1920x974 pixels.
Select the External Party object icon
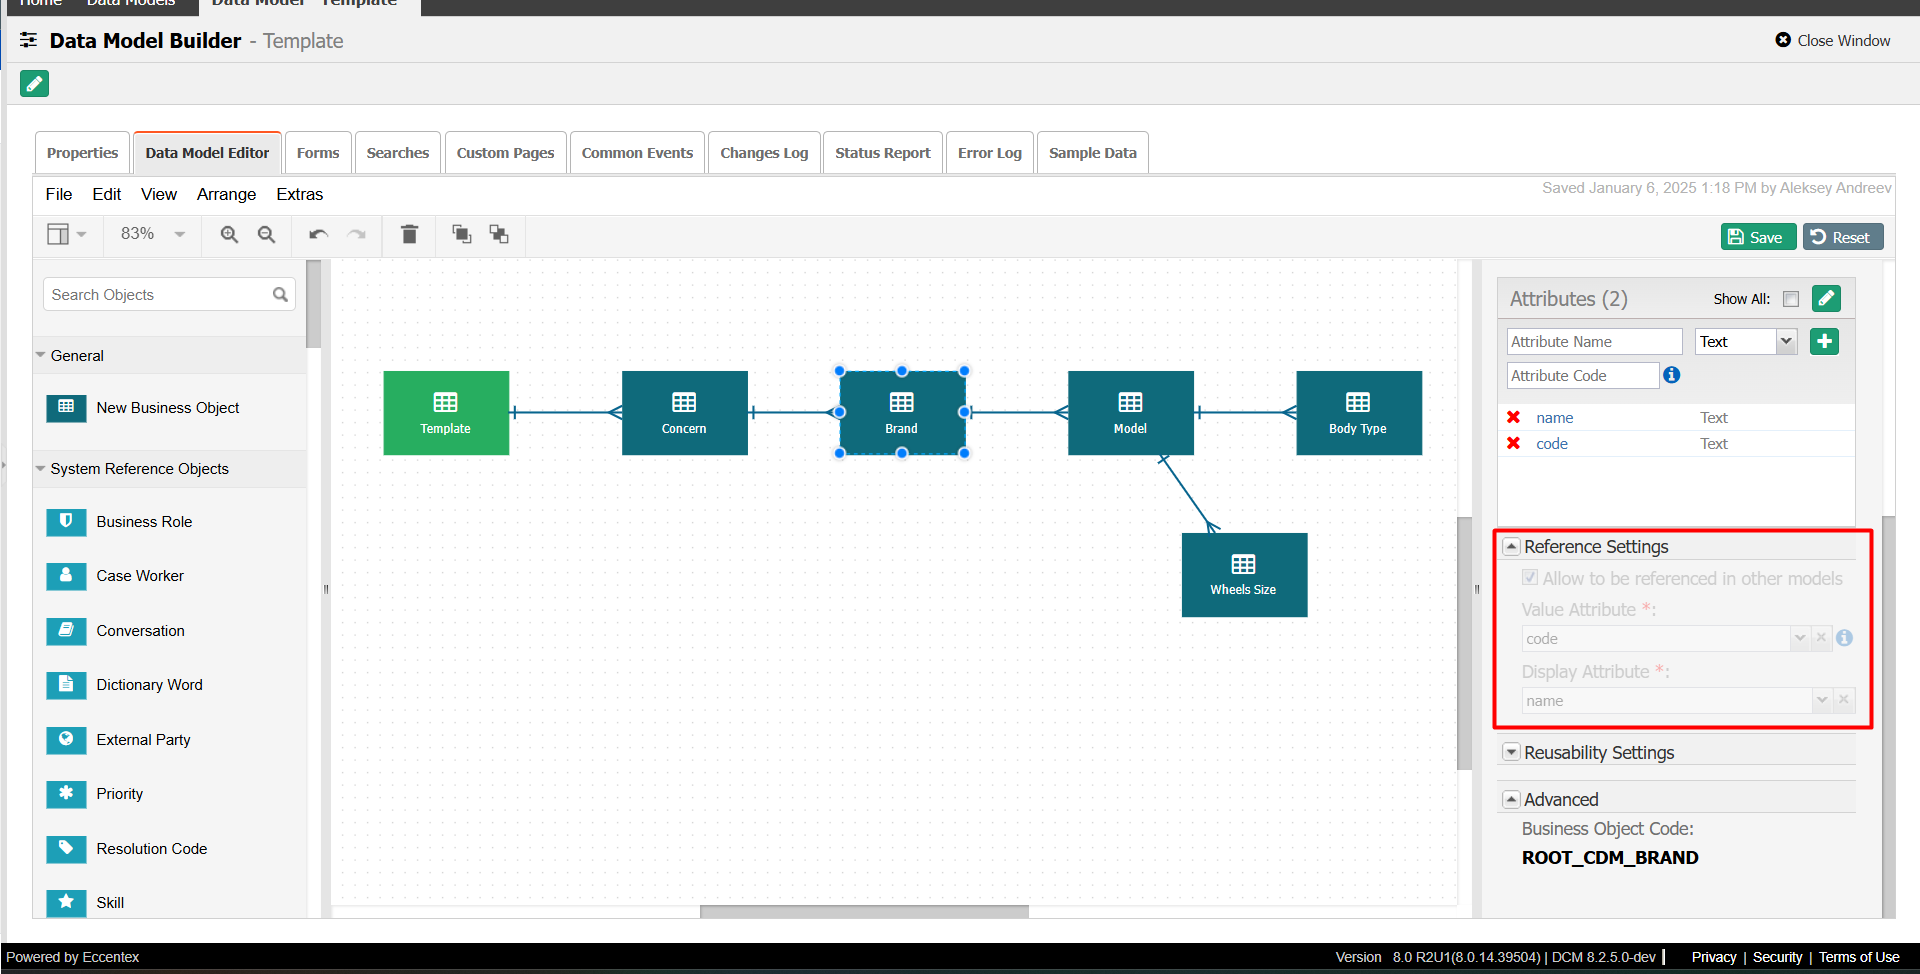click(66, 739)
